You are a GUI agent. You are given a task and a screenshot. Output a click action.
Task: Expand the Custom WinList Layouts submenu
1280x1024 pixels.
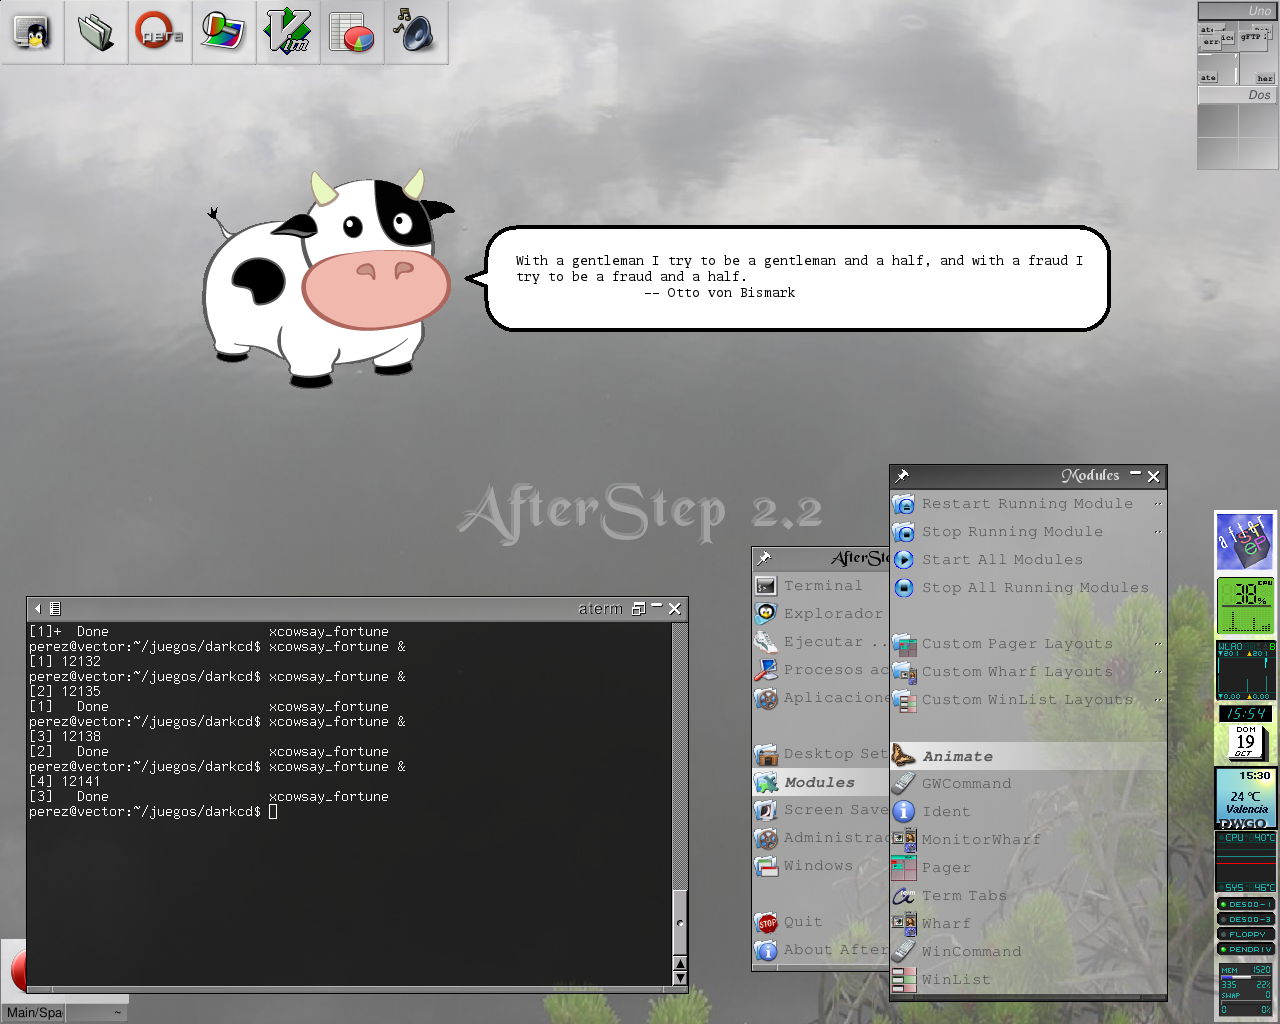click(1028, 700)
